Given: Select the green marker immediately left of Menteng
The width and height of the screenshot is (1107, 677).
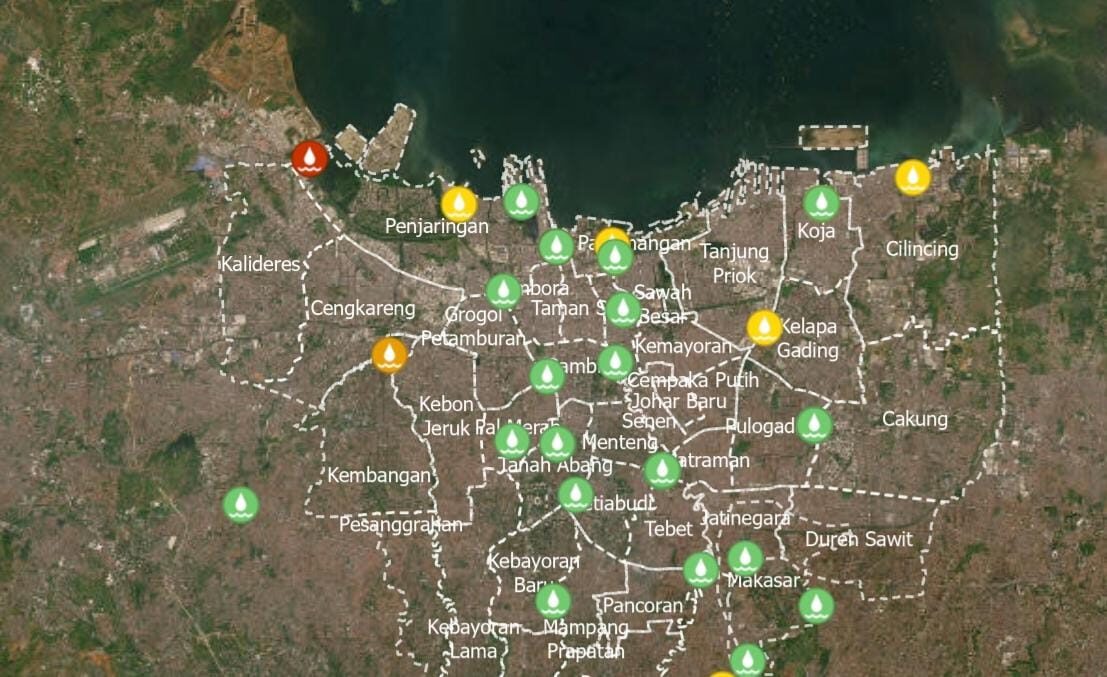Looking at the screenshot, I should tap(557, 443).
